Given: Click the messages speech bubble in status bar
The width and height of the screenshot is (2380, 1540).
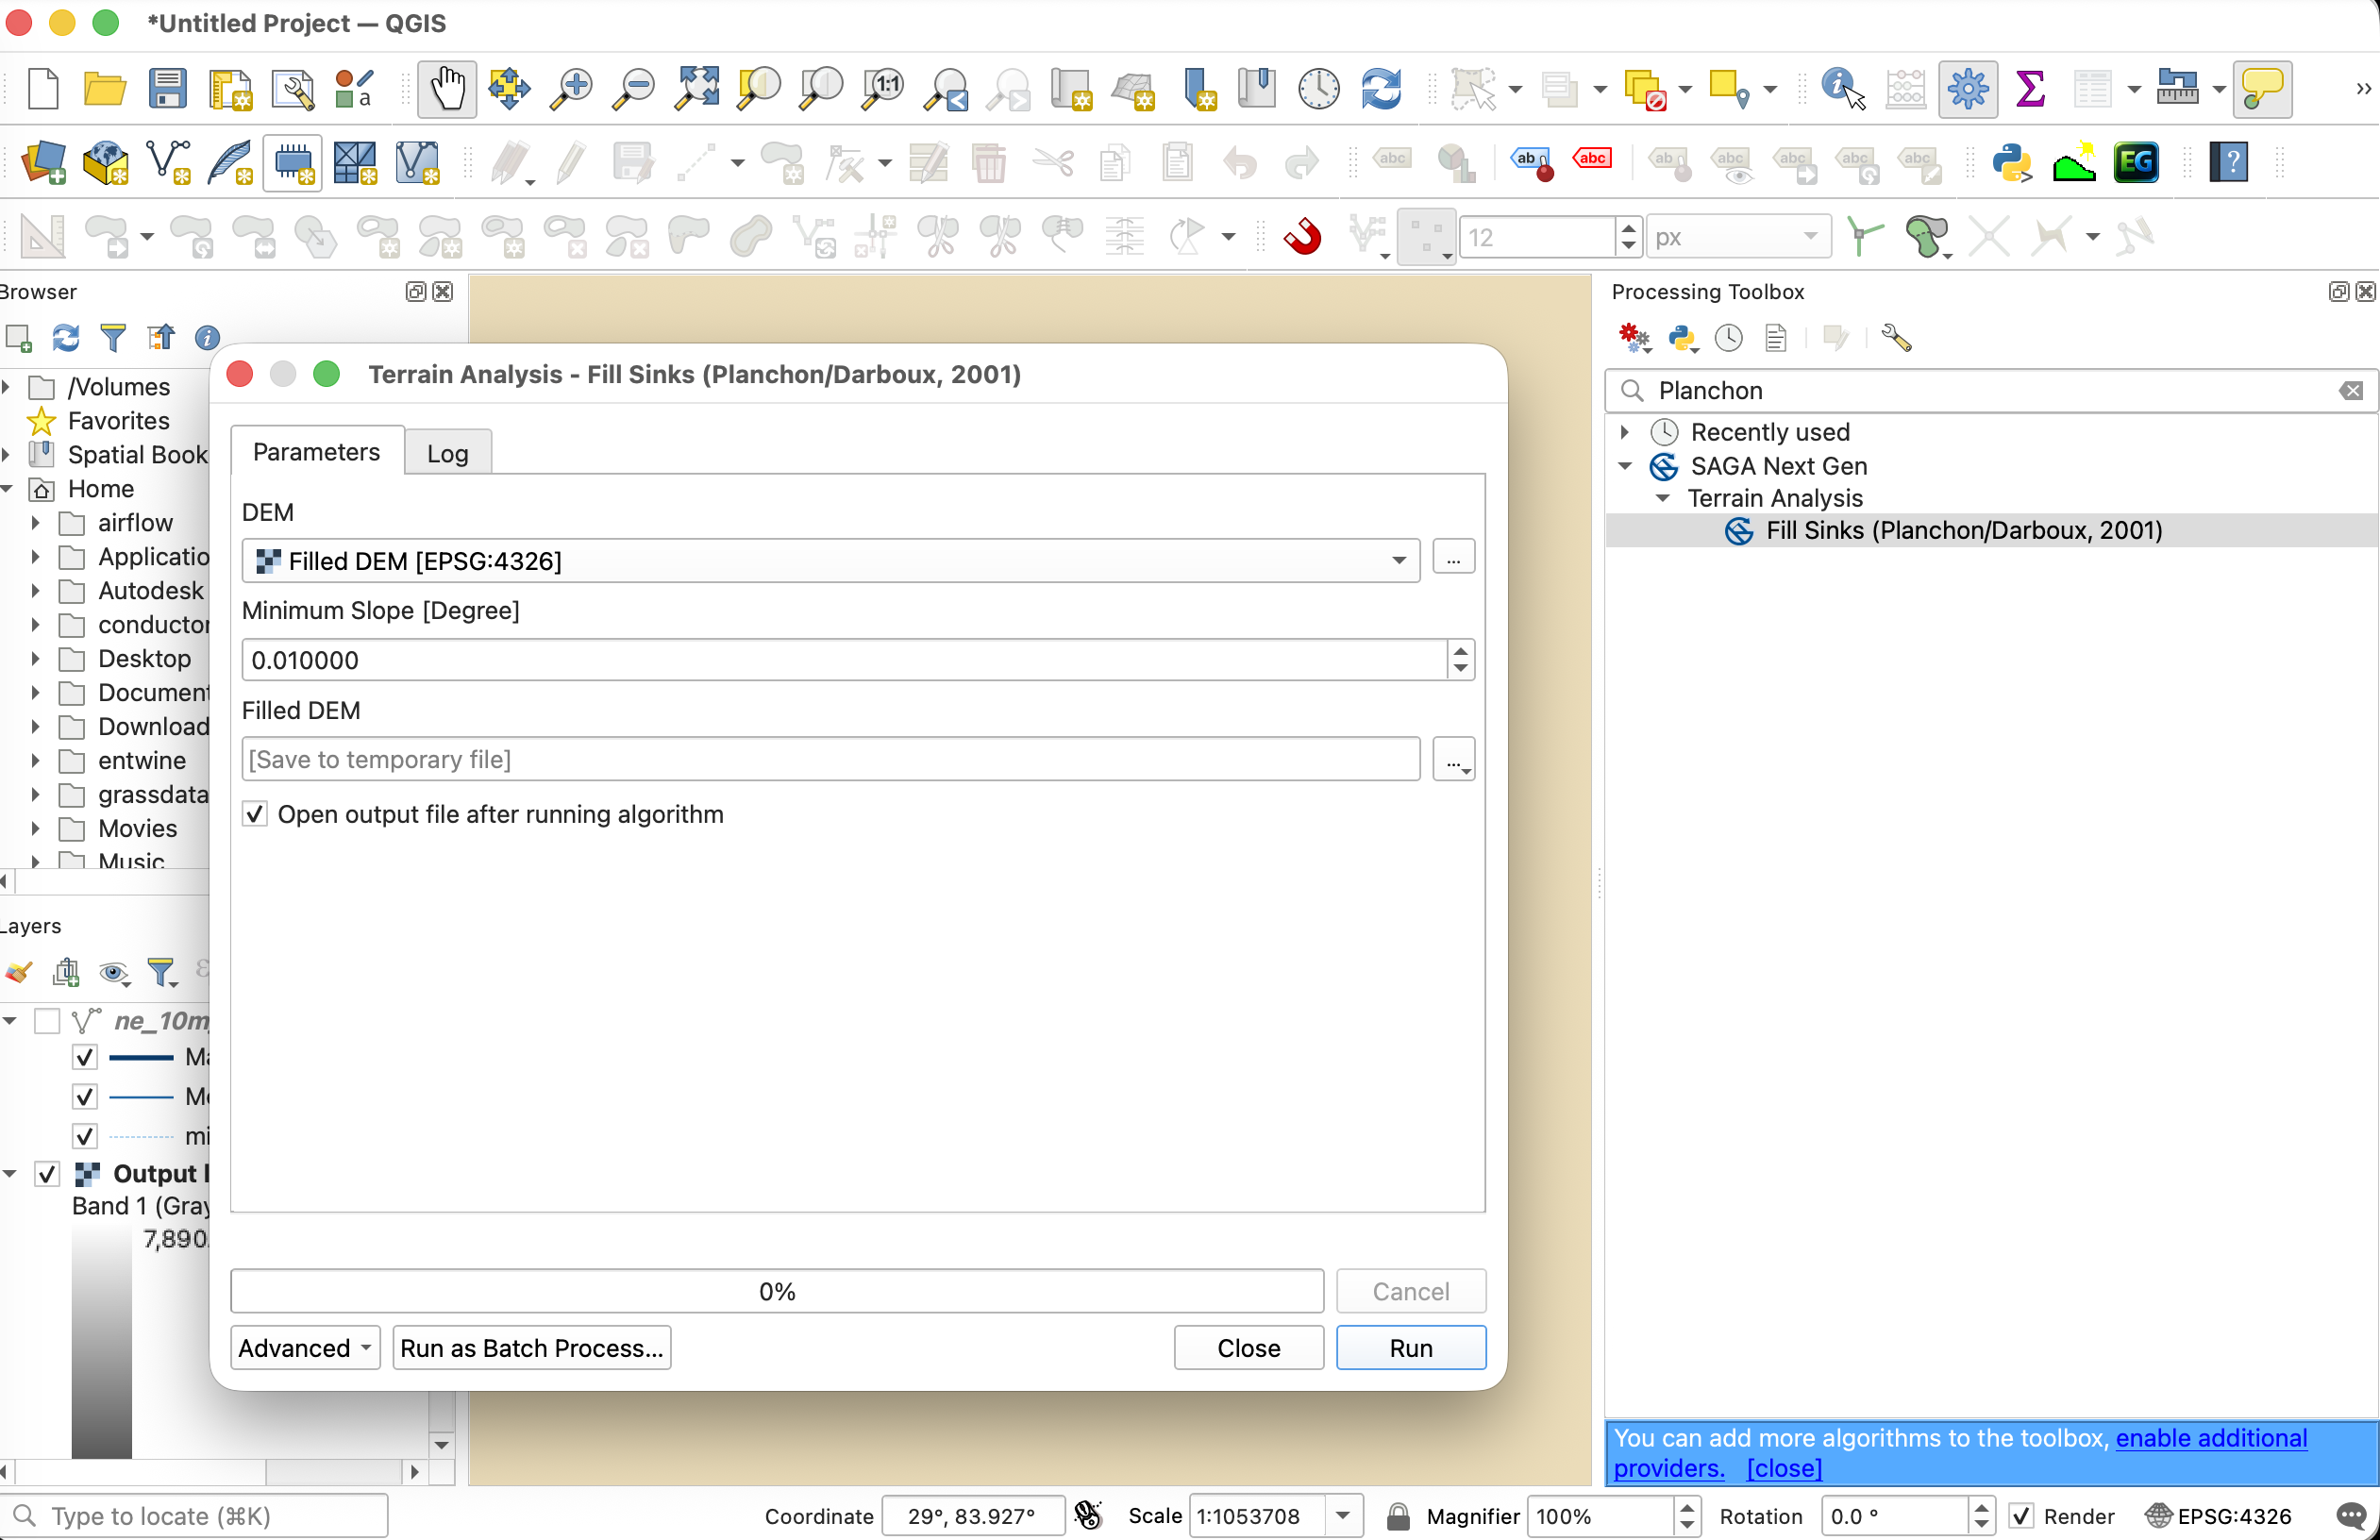Looking at the screenshot, I should tap(2352, 1516).
